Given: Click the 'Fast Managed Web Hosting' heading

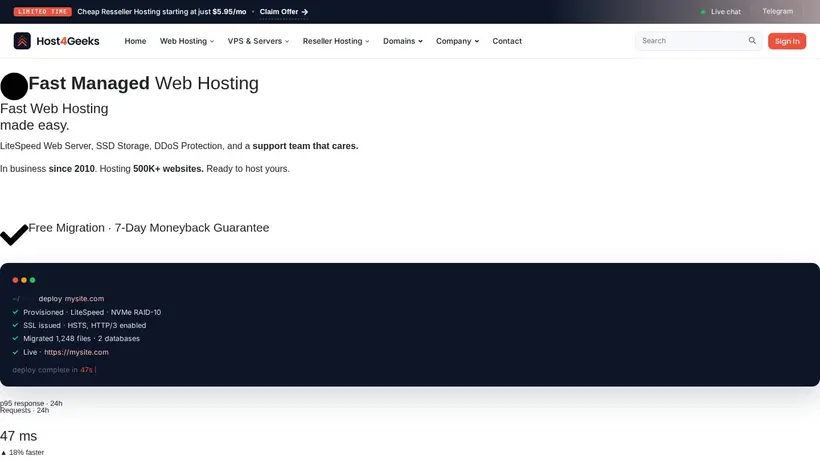Looking at the screenshot, I should [143, 83].
